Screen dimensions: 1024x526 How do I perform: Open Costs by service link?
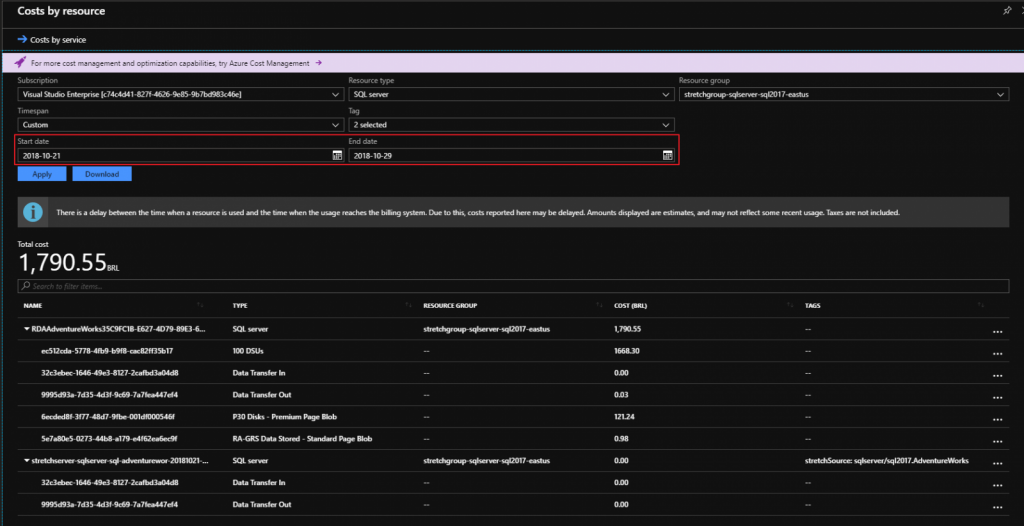(52, 40)
